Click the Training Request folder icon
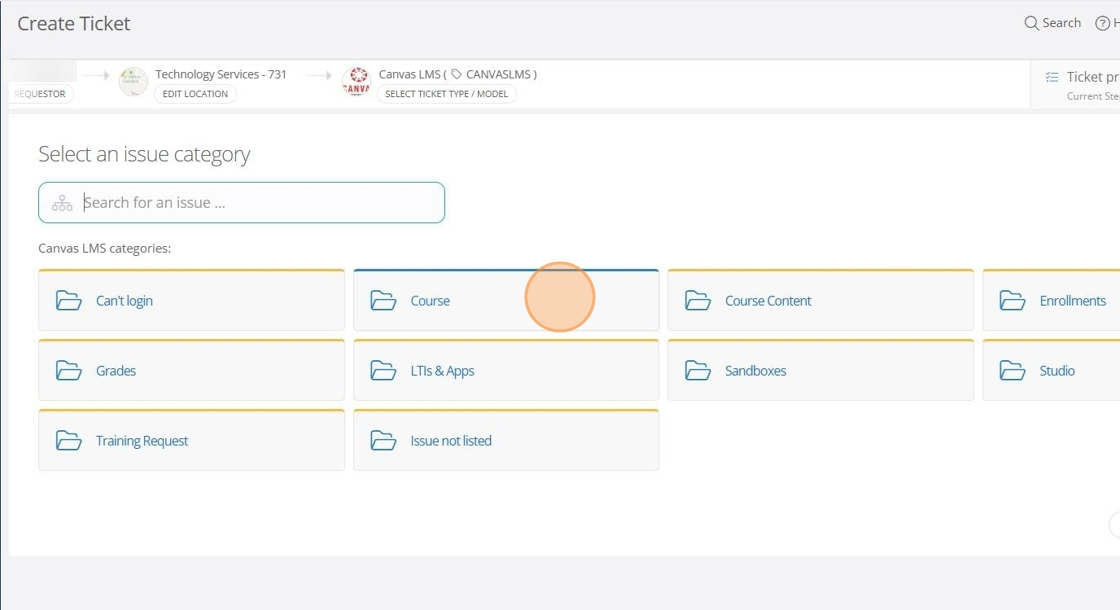 69,441
